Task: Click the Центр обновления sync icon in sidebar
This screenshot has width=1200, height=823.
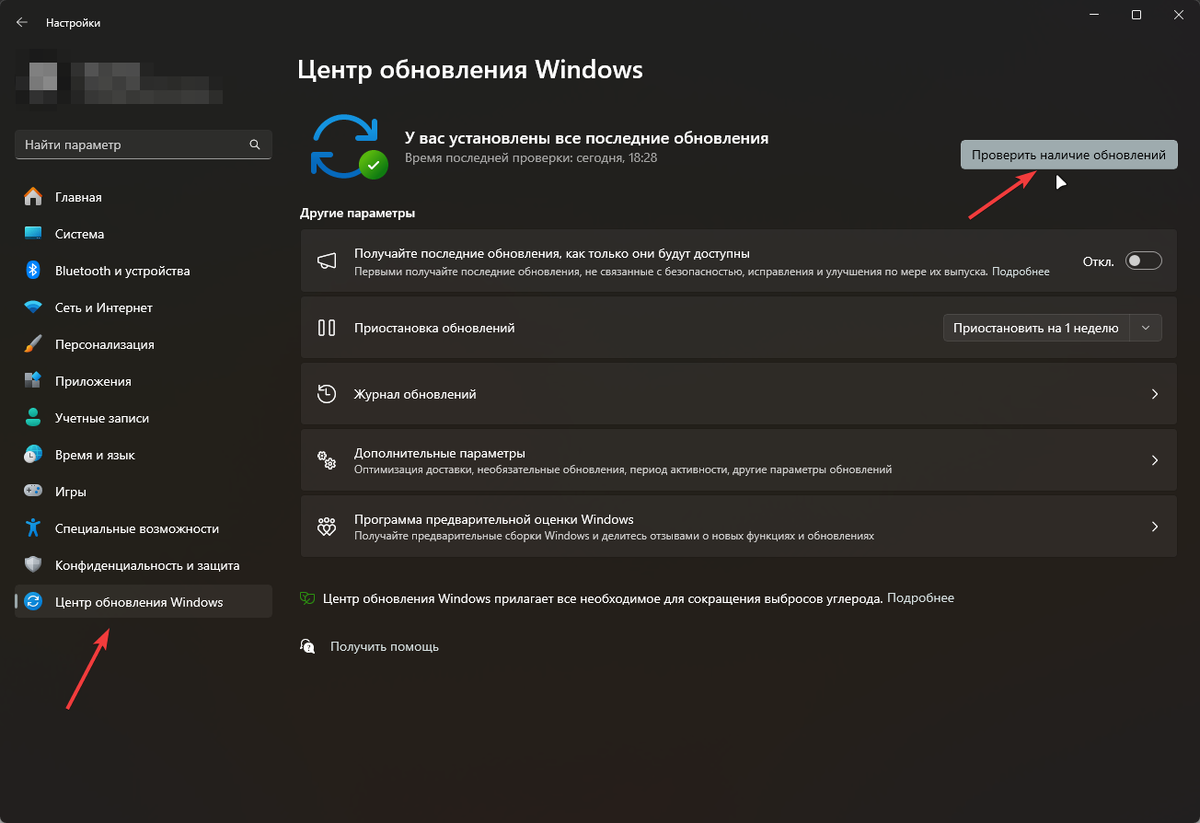Action: tap(33, 602)
